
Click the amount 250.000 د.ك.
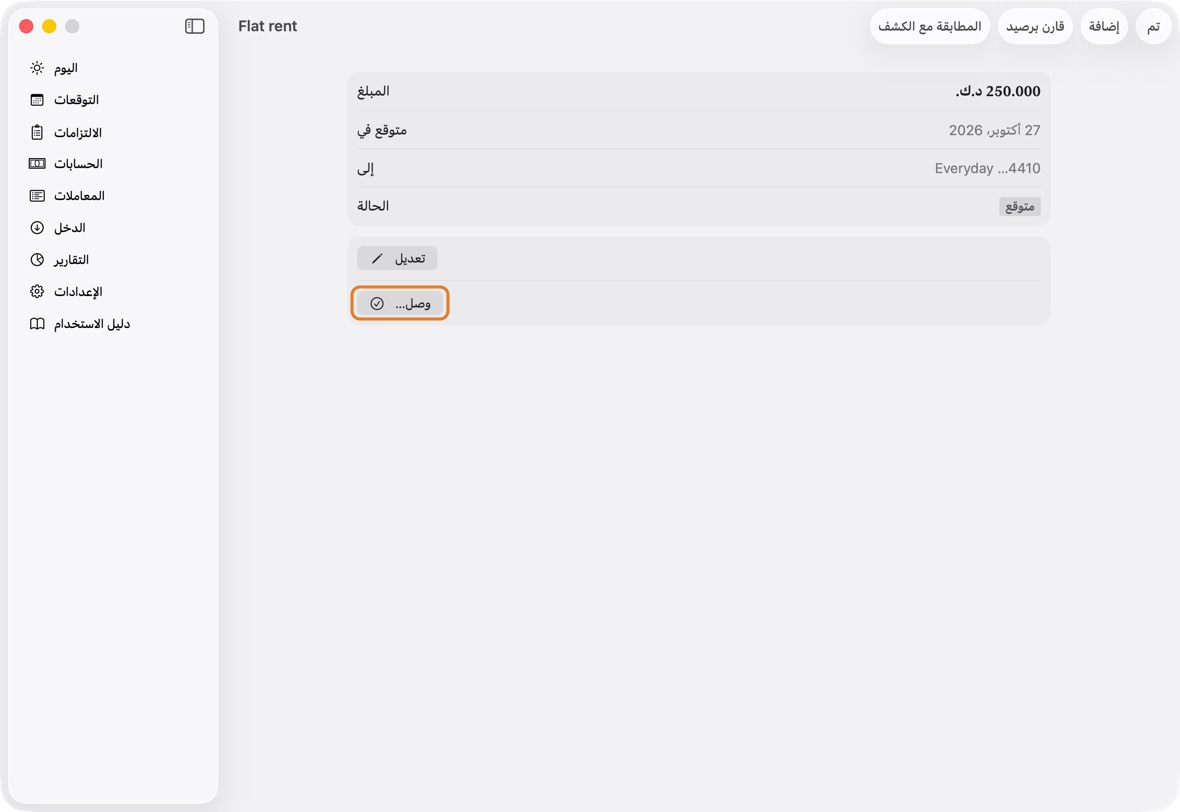998,91
